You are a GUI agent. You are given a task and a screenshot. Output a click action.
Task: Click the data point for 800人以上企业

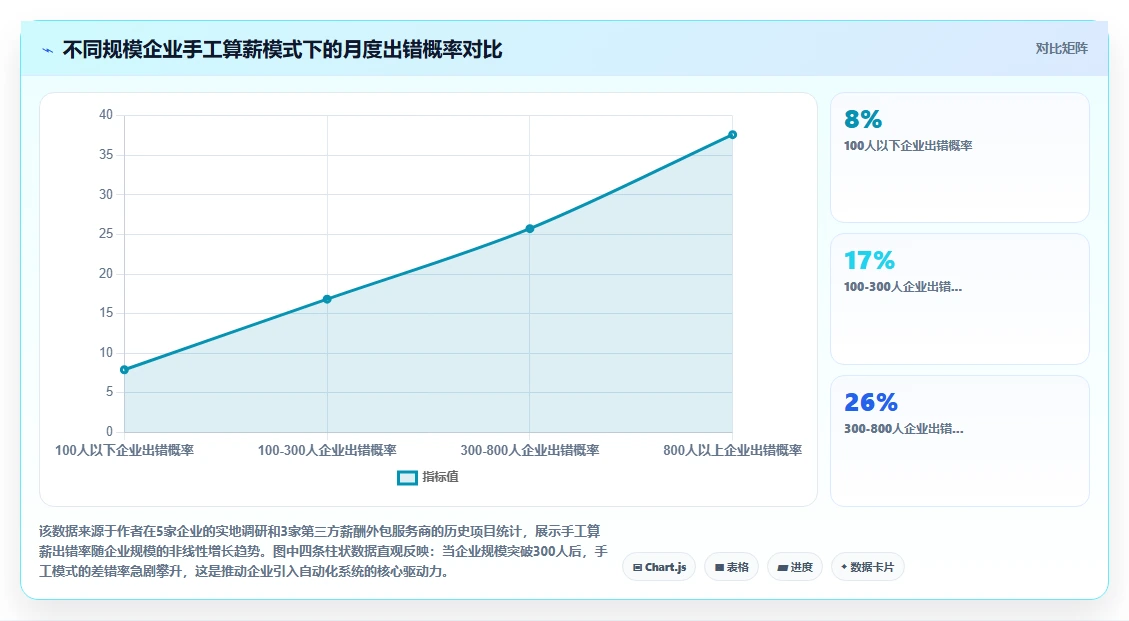pyautogui.click(x=732, y=135)
